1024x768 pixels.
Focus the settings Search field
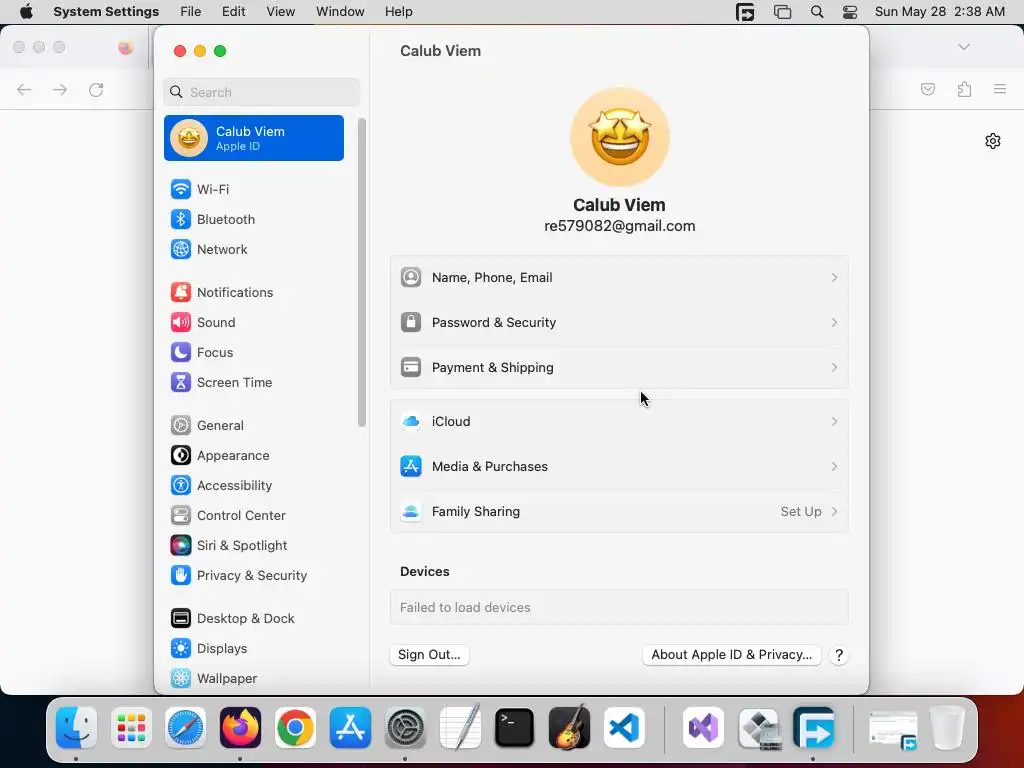pyautogui.click(x=261, y=92)
